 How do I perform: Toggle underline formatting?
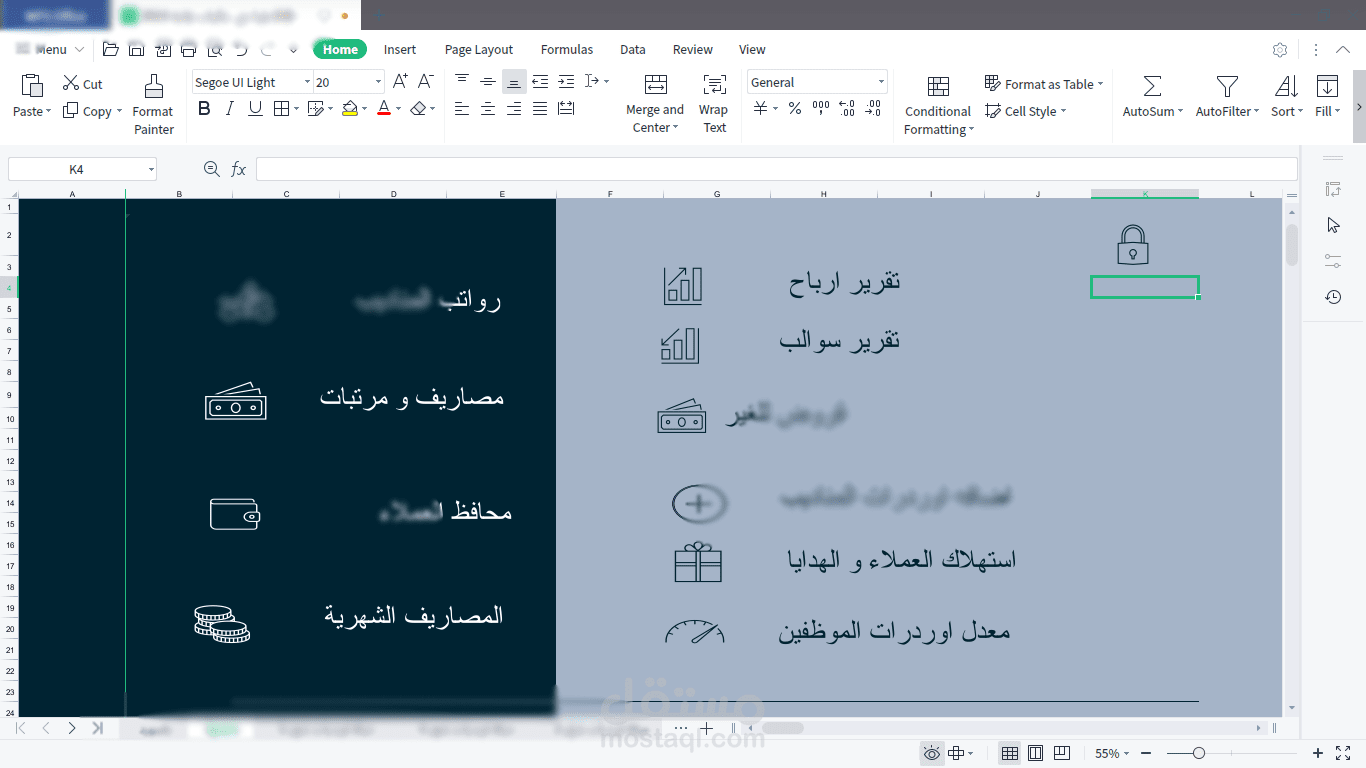pyautogui.click(x=255, y=109)
